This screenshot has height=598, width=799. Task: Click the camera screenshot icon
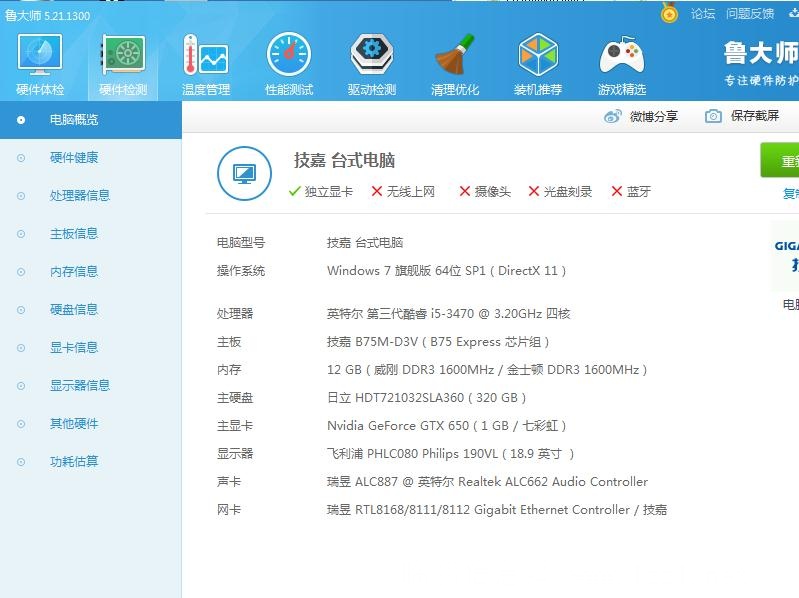pyautogui.click(x=713, y=117)
